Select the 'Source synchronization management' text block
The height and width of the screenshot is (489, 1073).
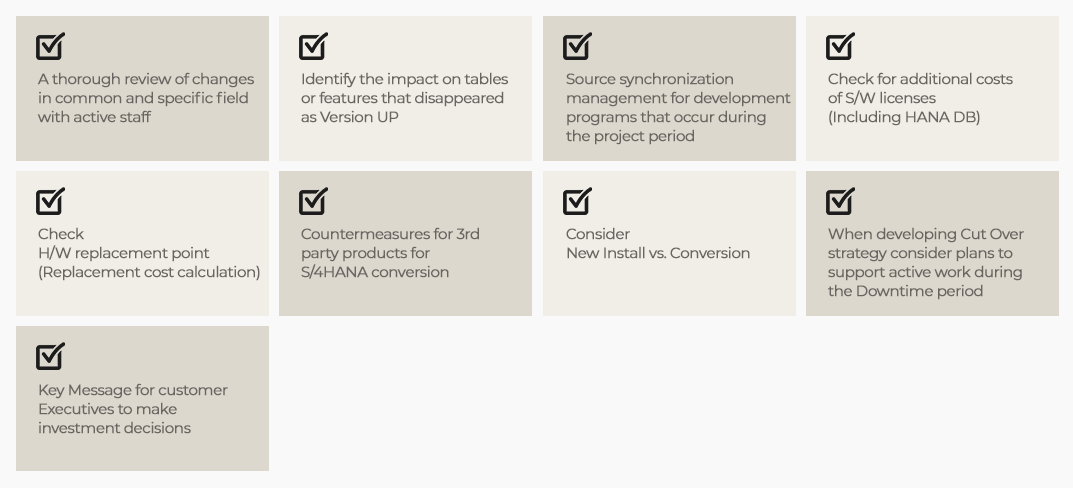(x=678, y=107)
